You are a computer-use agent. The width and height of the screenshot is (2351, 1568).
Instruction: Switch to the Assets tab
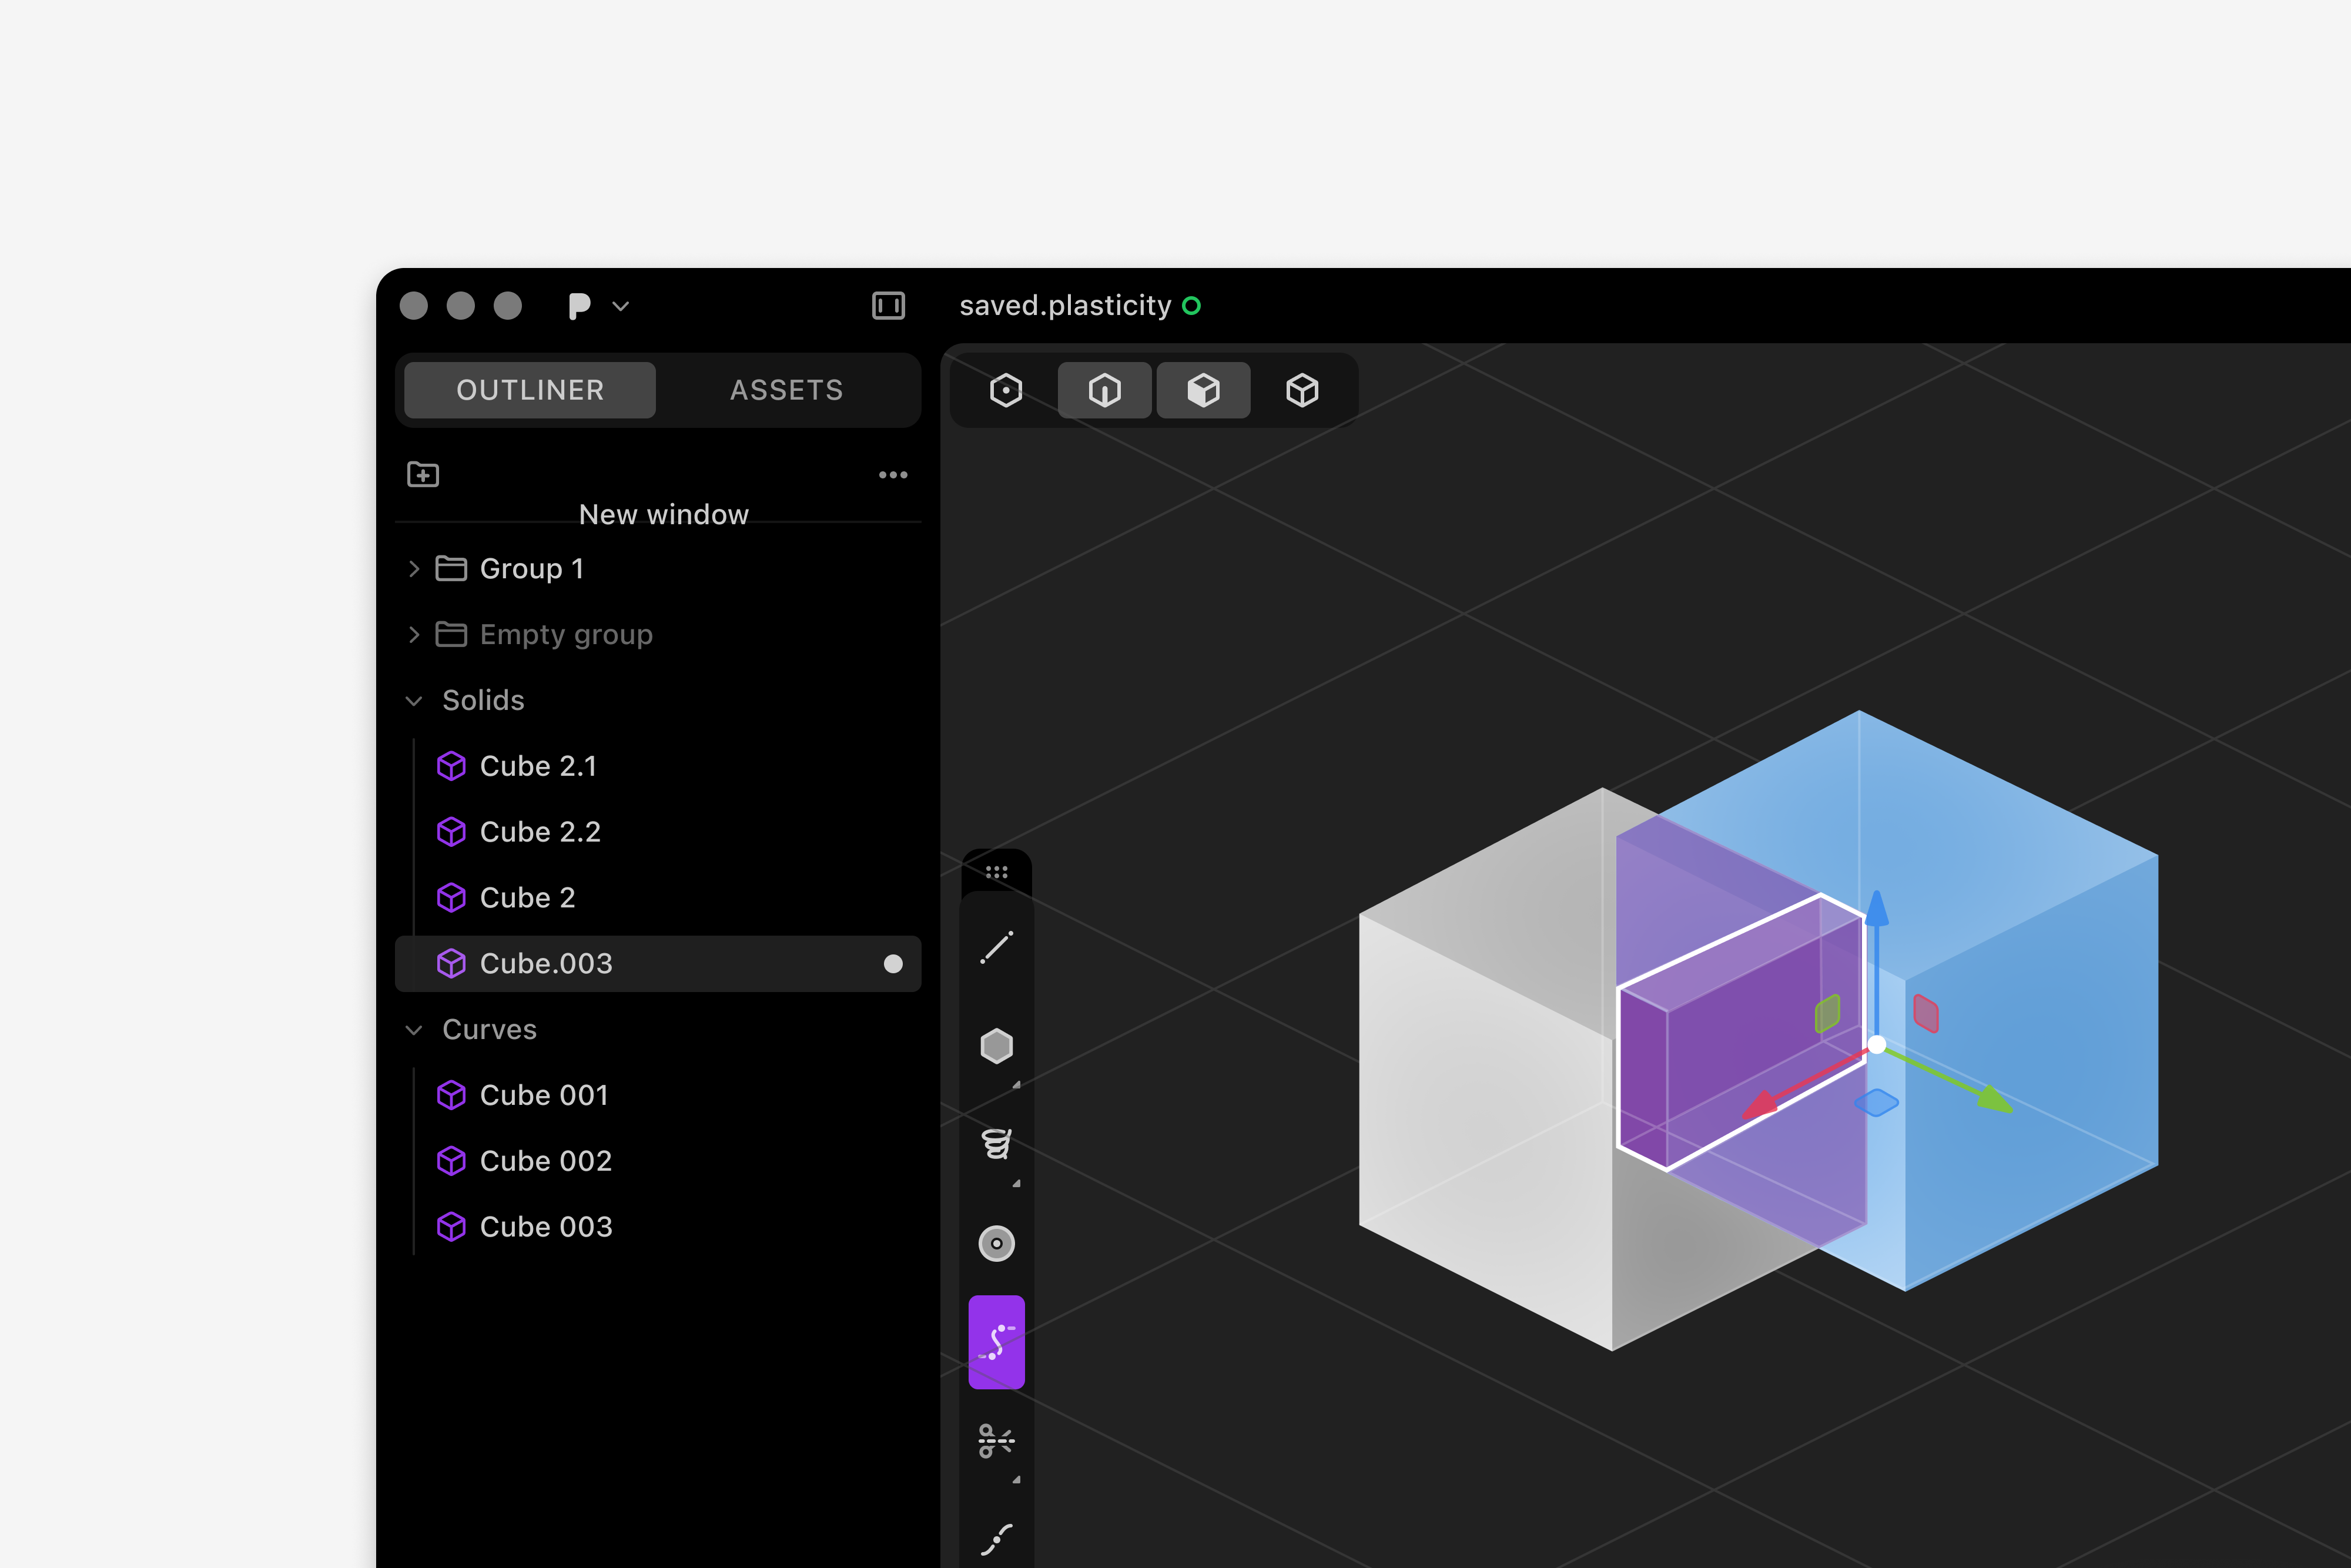(x=786, y=390)
